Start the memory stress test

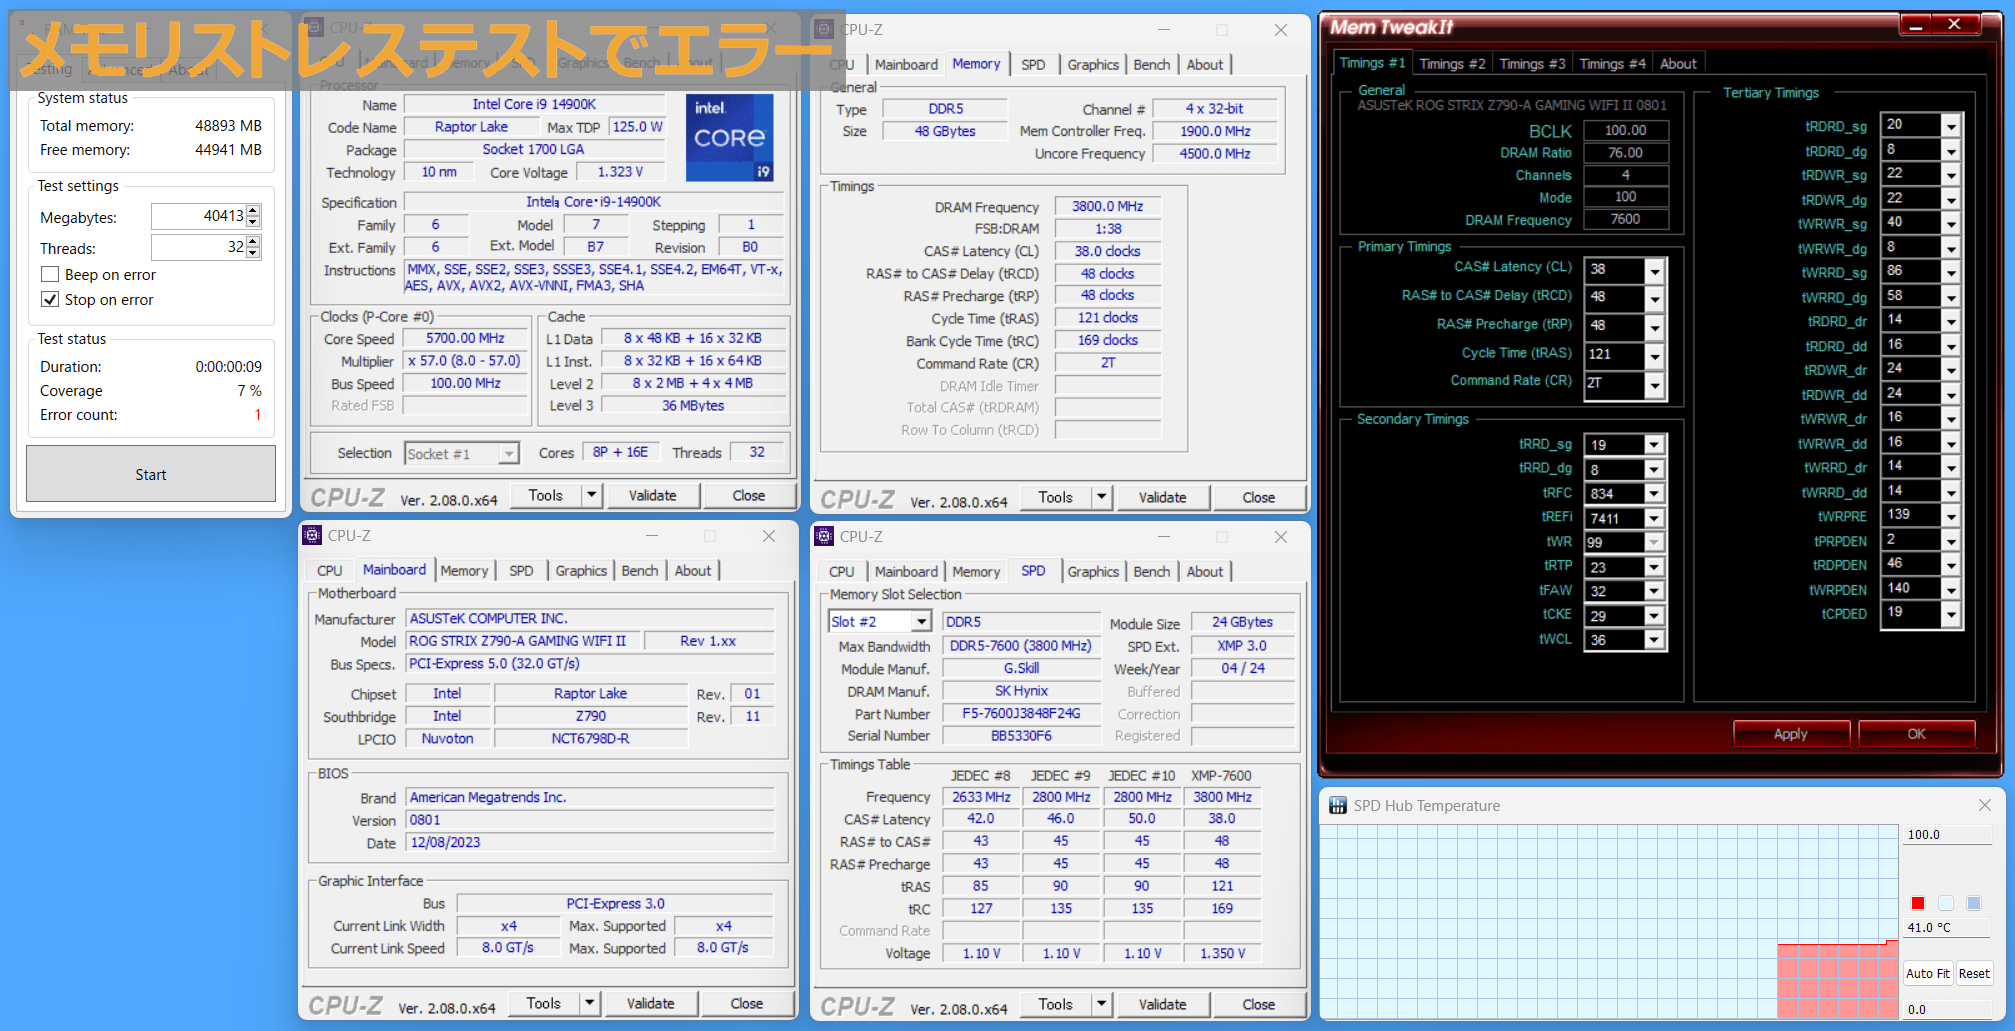pos(151,474)
